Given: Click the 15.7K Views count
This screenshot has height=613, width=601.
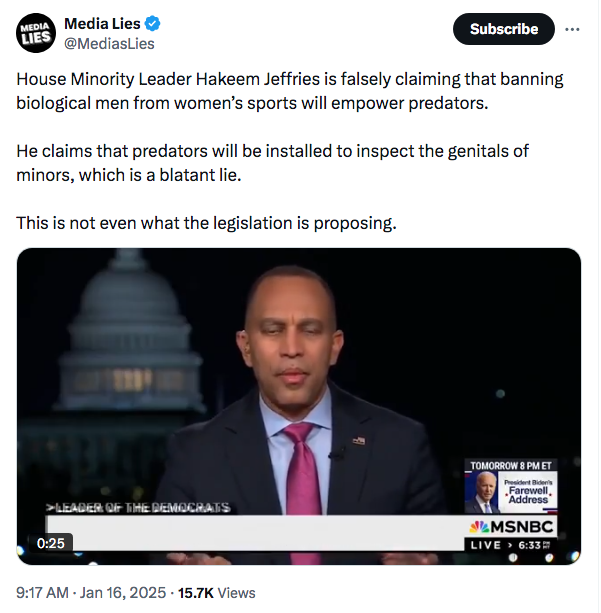Looking at the screenshot, I should point(217,593).
